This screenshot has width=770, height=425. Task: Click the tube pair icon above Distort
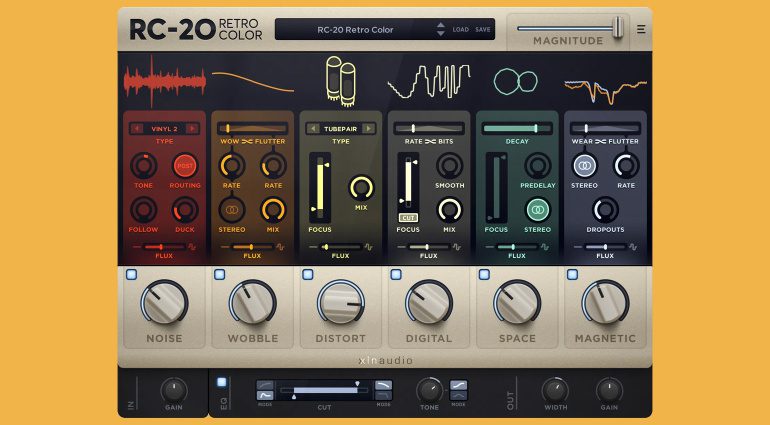tap(341, 80)
